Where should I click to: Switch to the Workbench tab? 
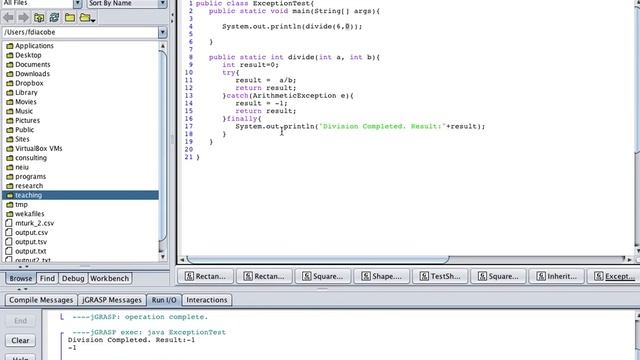click(109, 278)
